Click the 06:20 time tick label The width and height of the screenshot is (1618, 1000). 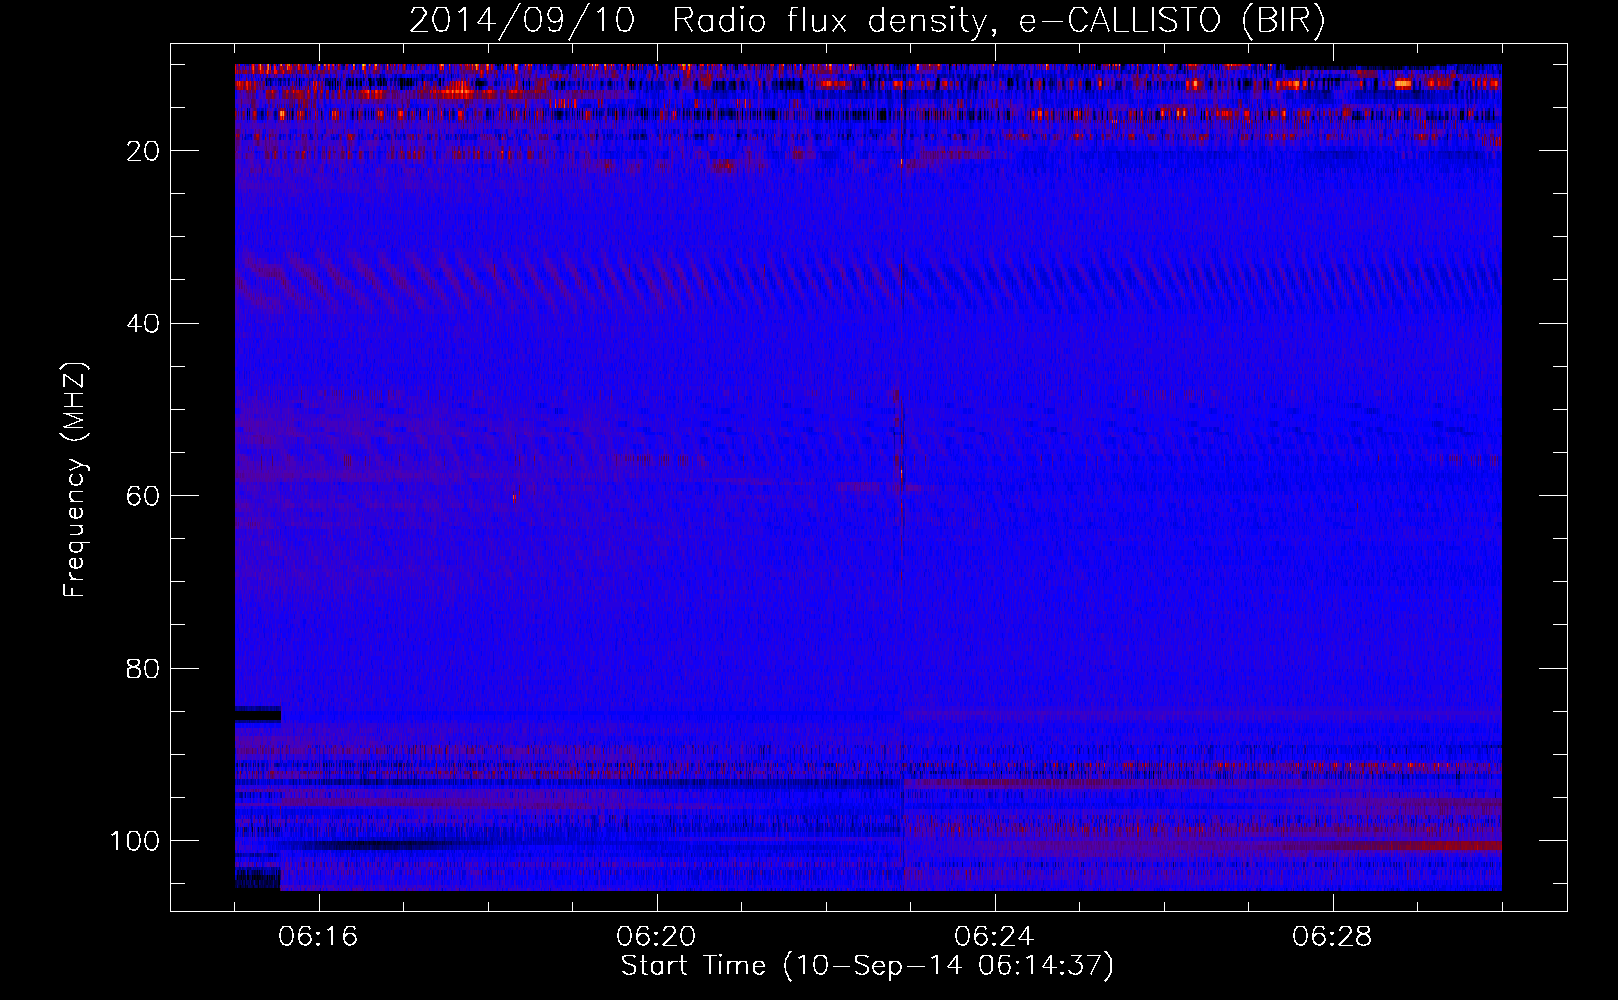(x=656, y=937)
